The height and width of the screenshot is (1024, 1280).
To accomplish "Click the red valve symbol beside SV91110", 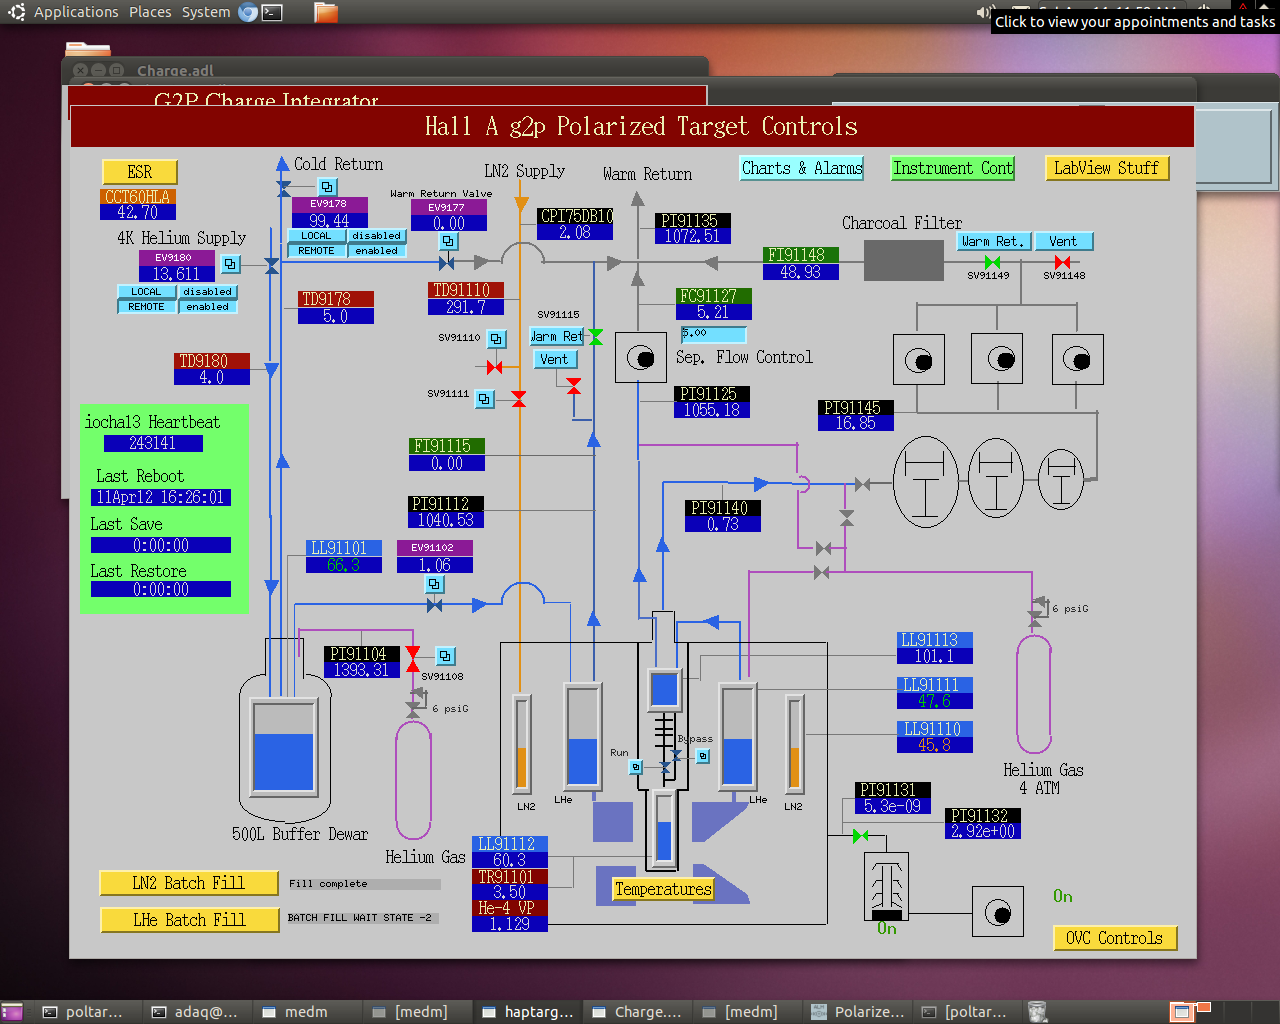I will [494, 368].
